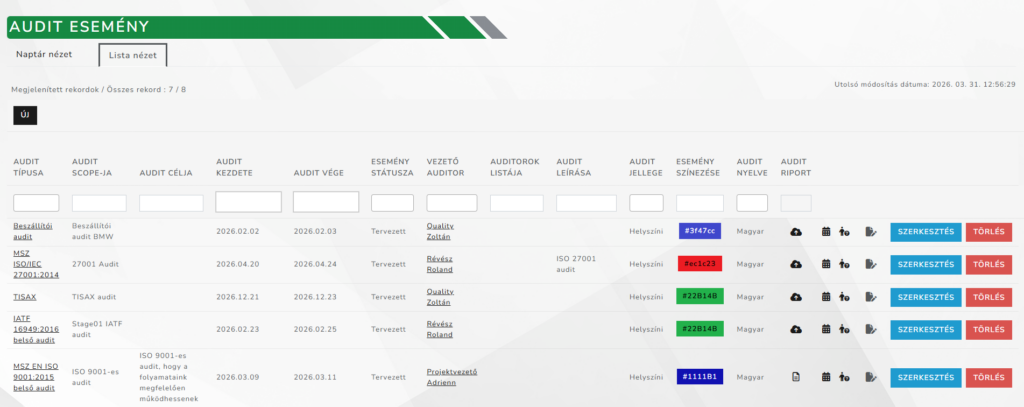Viewport: 1024px width, 407px height.
Task: Click Szerkesztés for IATF 16949:2016 row
Action: 925,330
